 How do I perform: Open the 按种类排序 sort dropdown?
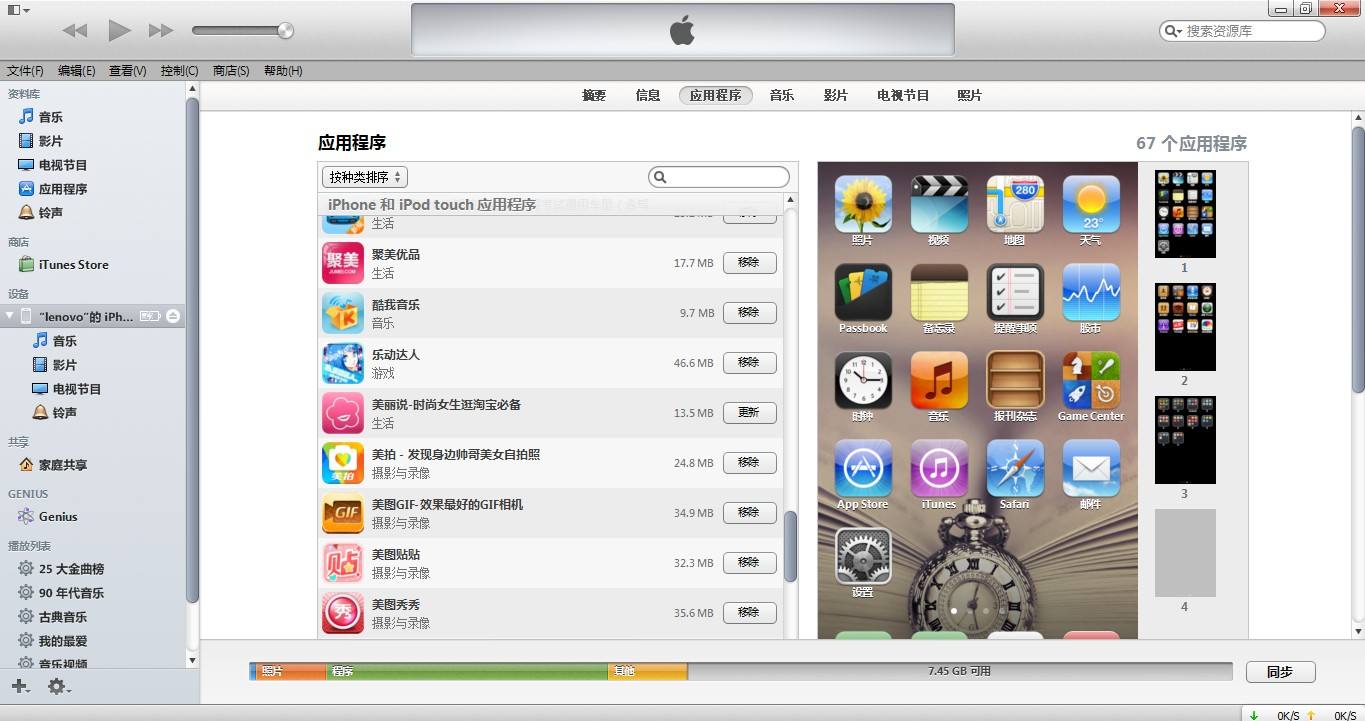364,177
